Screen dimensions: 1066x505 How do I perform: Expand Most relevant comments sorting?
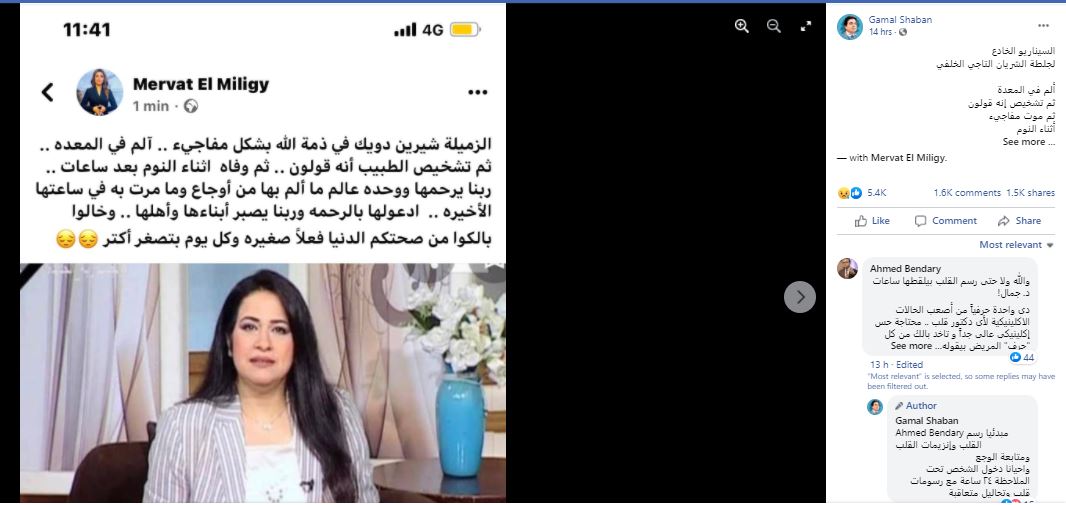coord(1016,245)
